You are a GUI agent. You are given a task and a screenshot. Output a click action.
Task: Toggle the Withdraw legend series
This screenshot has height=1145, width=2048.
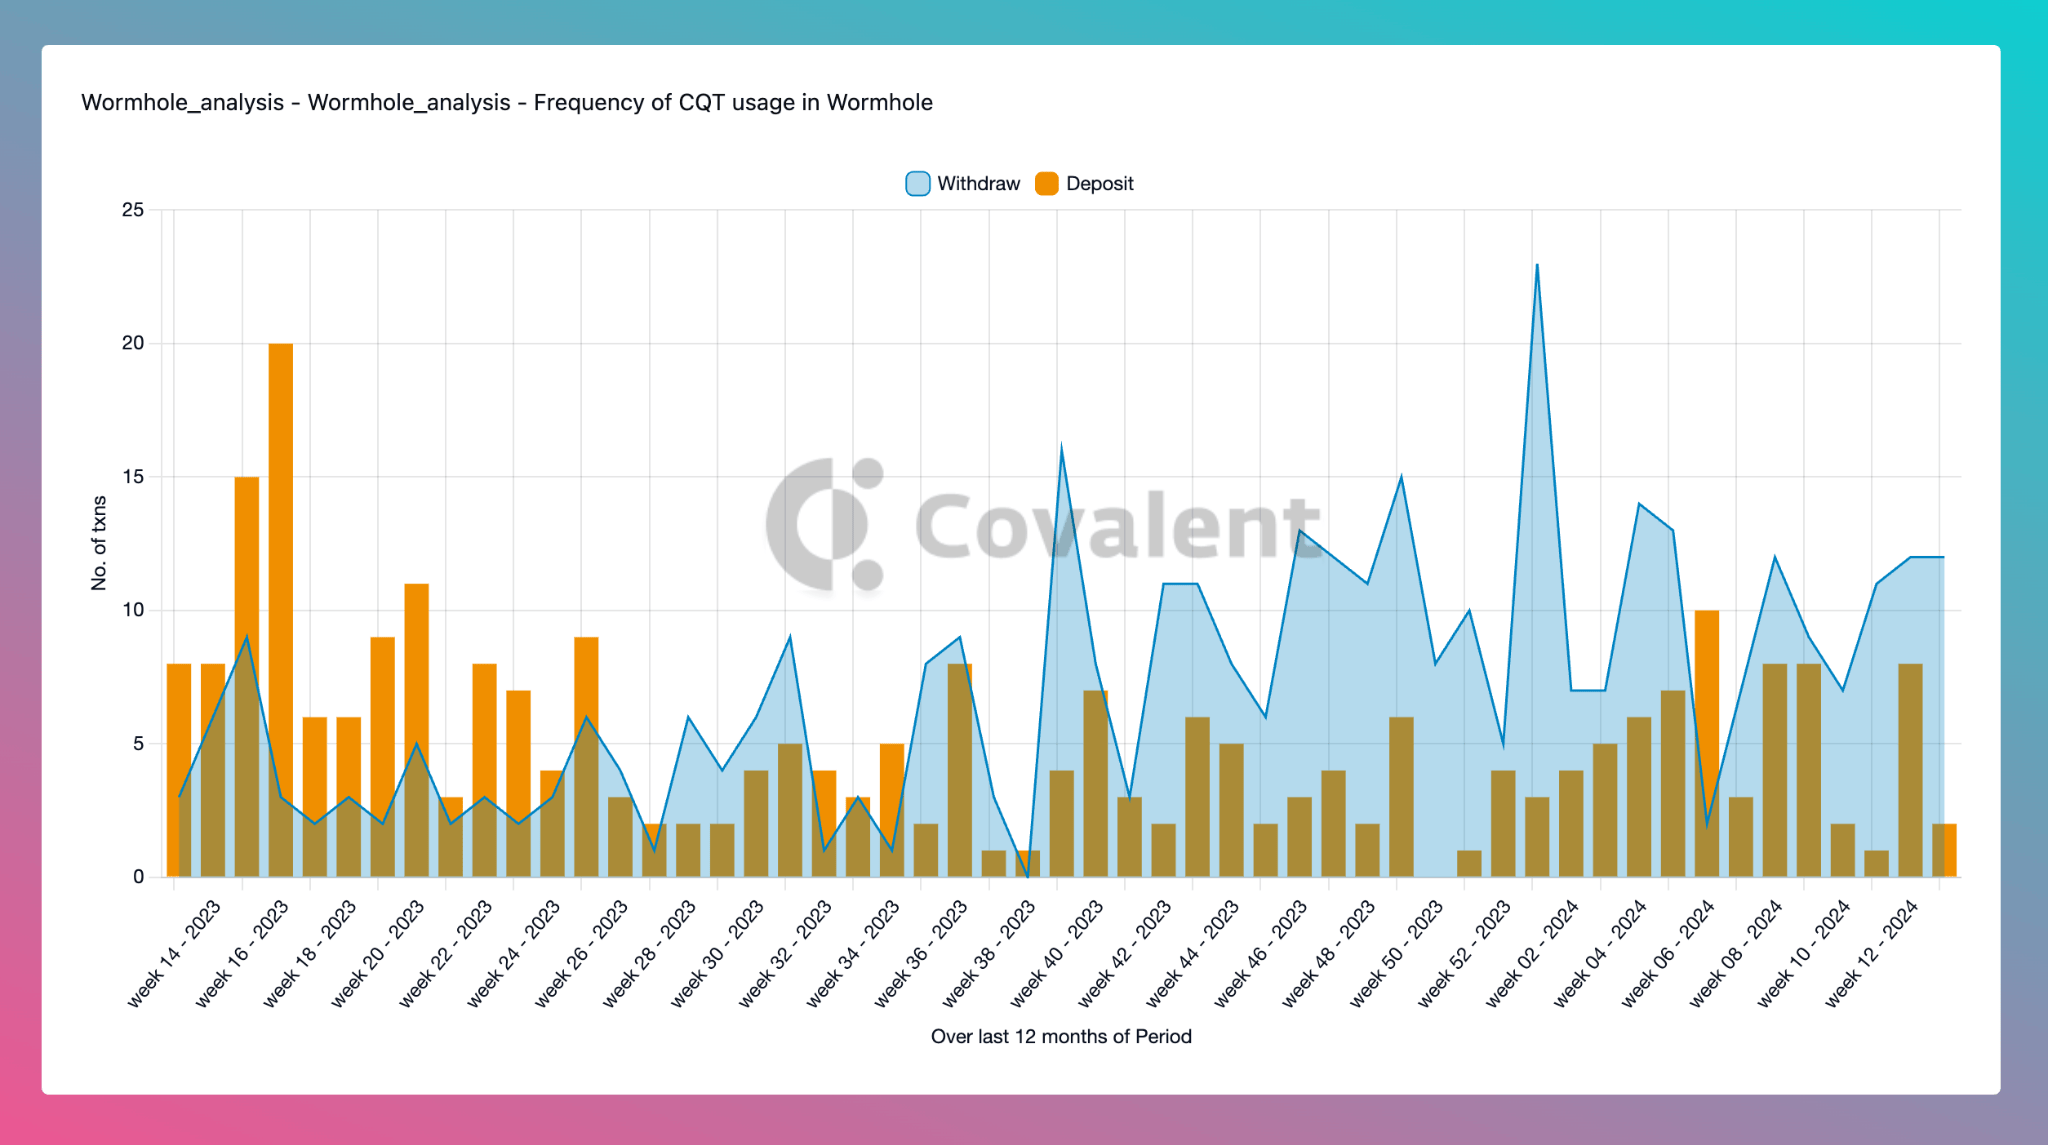pos(963,184)
